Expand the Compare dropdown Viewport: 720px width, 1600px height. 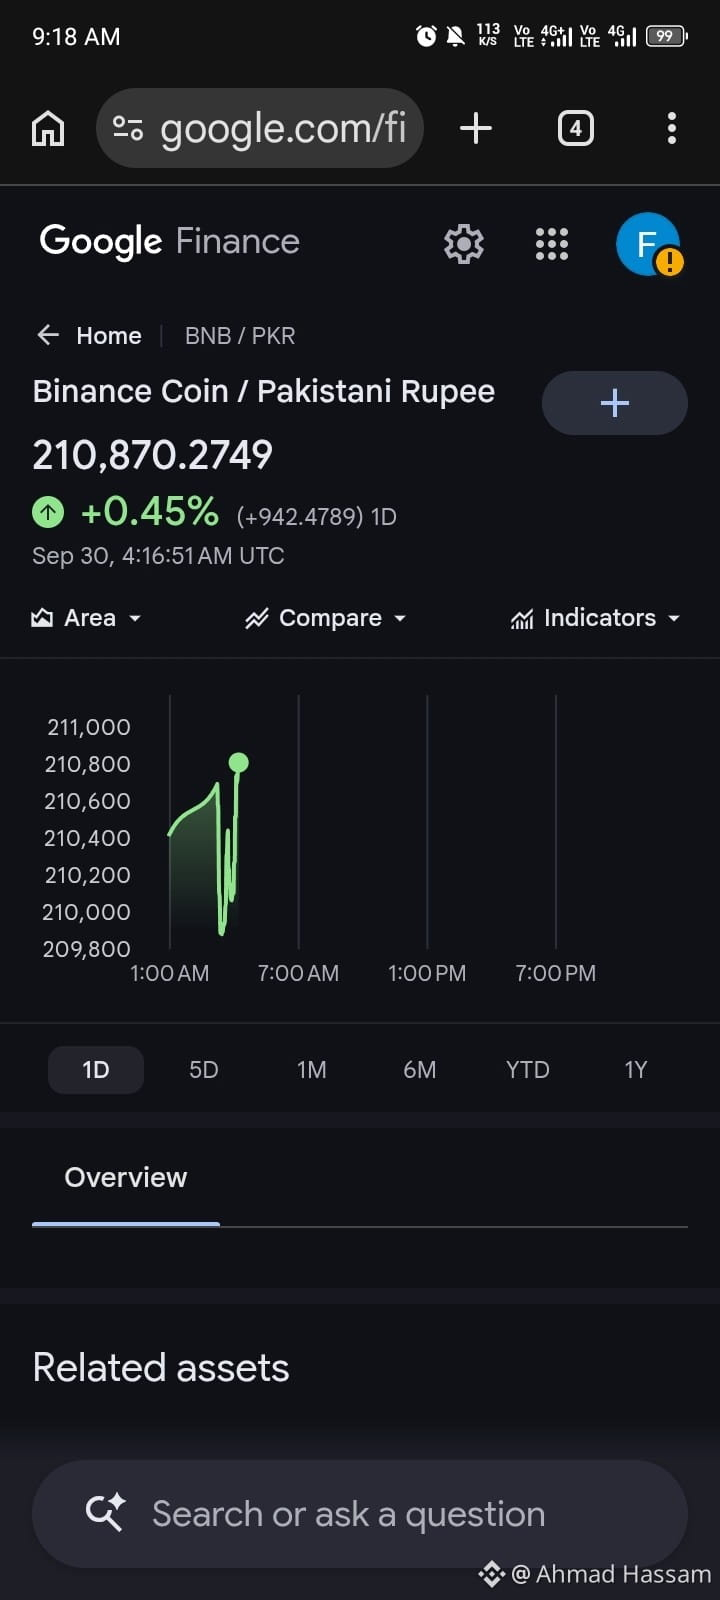point(326,618)
